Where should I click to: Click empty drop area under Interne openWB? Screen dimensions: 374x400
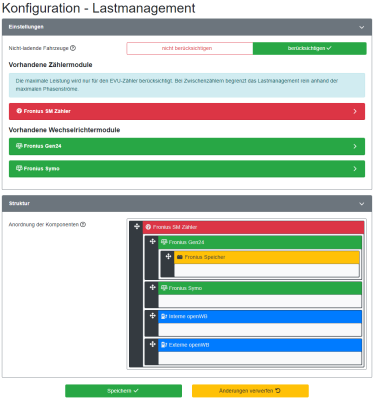[260, 329]
